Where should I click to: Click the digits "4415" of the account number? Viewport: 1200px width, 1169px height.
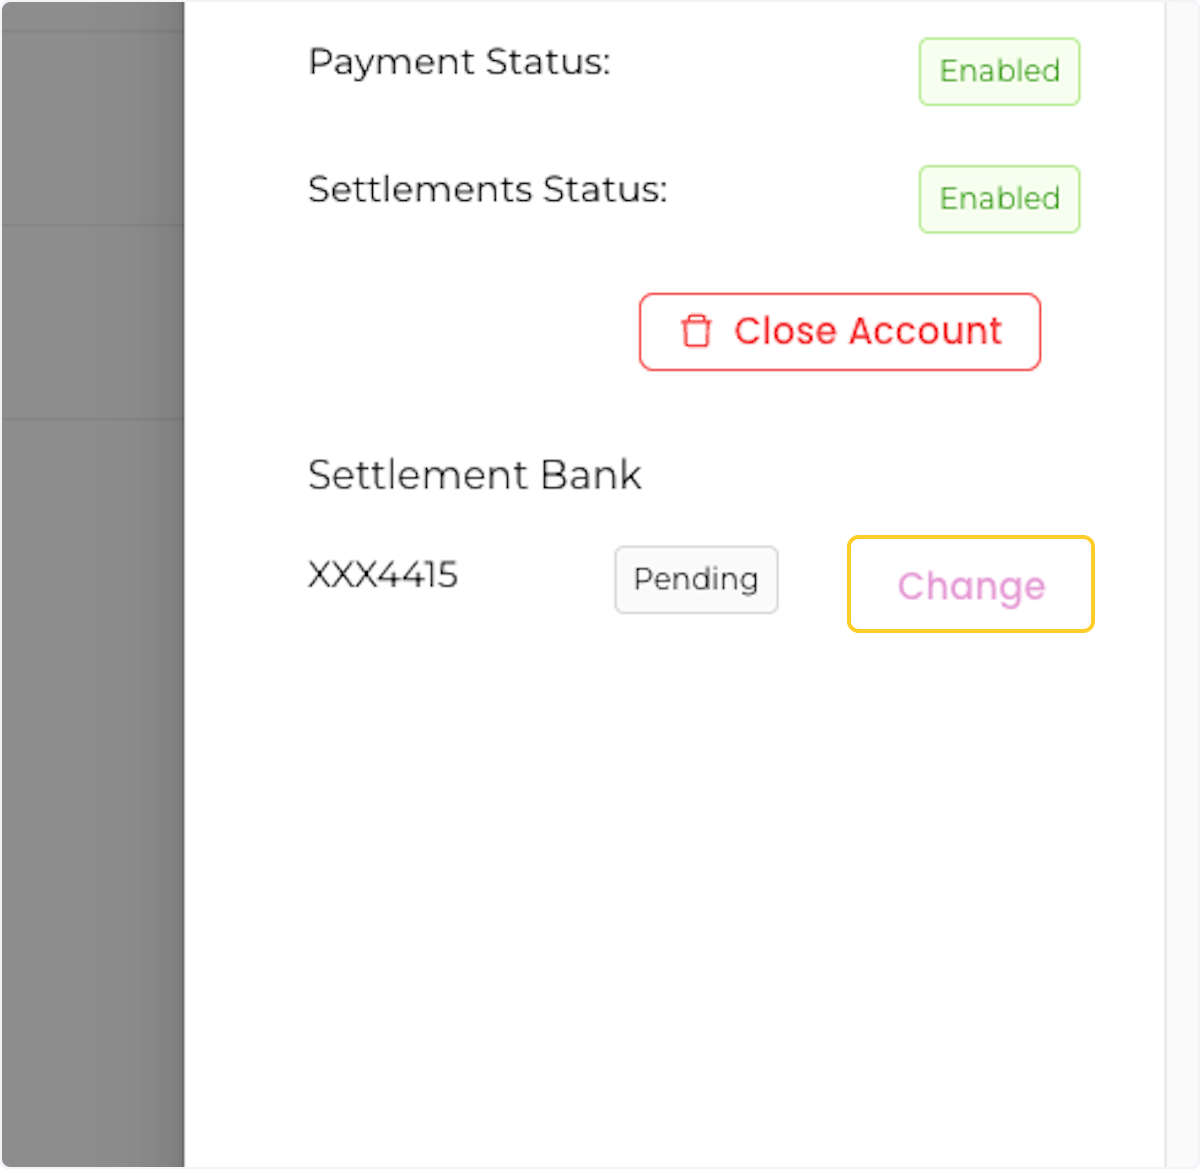pyautogui.click(x=420, y=575)
